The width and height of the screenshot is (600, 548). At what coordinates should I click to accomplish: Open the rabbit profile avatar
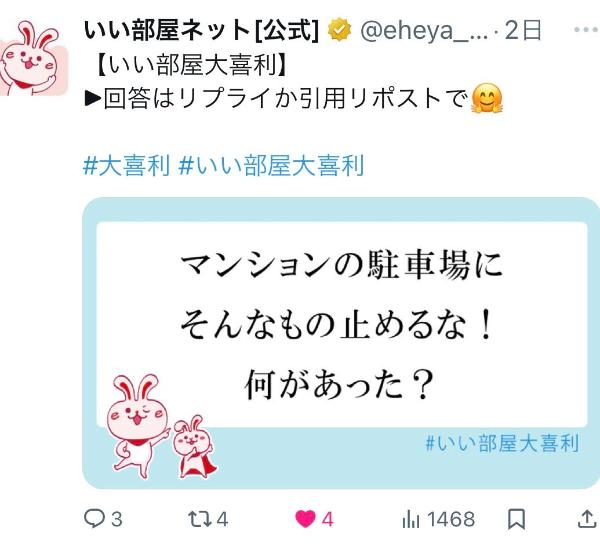pos(34,58)
